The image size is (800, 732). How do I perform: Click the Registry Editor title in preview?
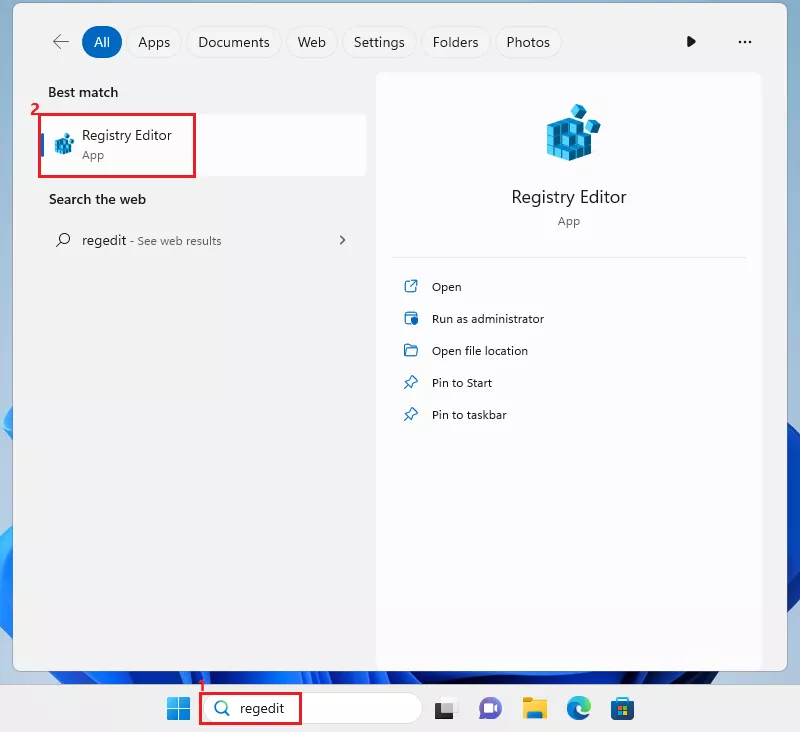pos(568,197)
